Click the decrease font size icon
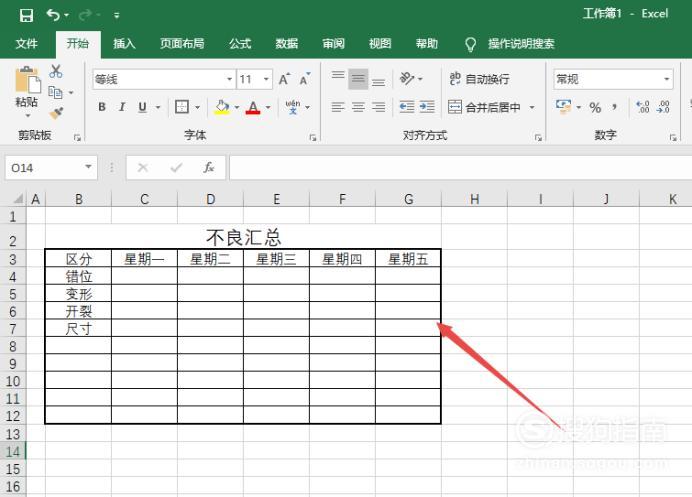This screenshot has height=497, width=692. [x=305, y=79]
